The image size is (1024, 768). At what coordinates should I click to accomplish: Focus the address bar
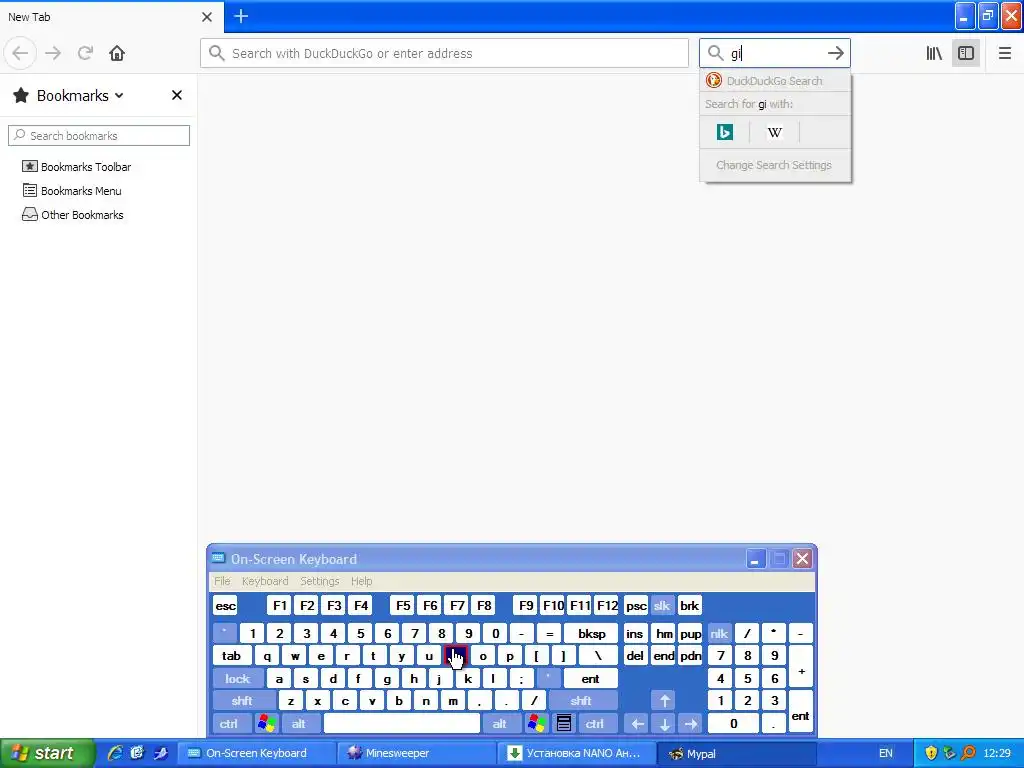pyautogui.click(x=444, y=53)
